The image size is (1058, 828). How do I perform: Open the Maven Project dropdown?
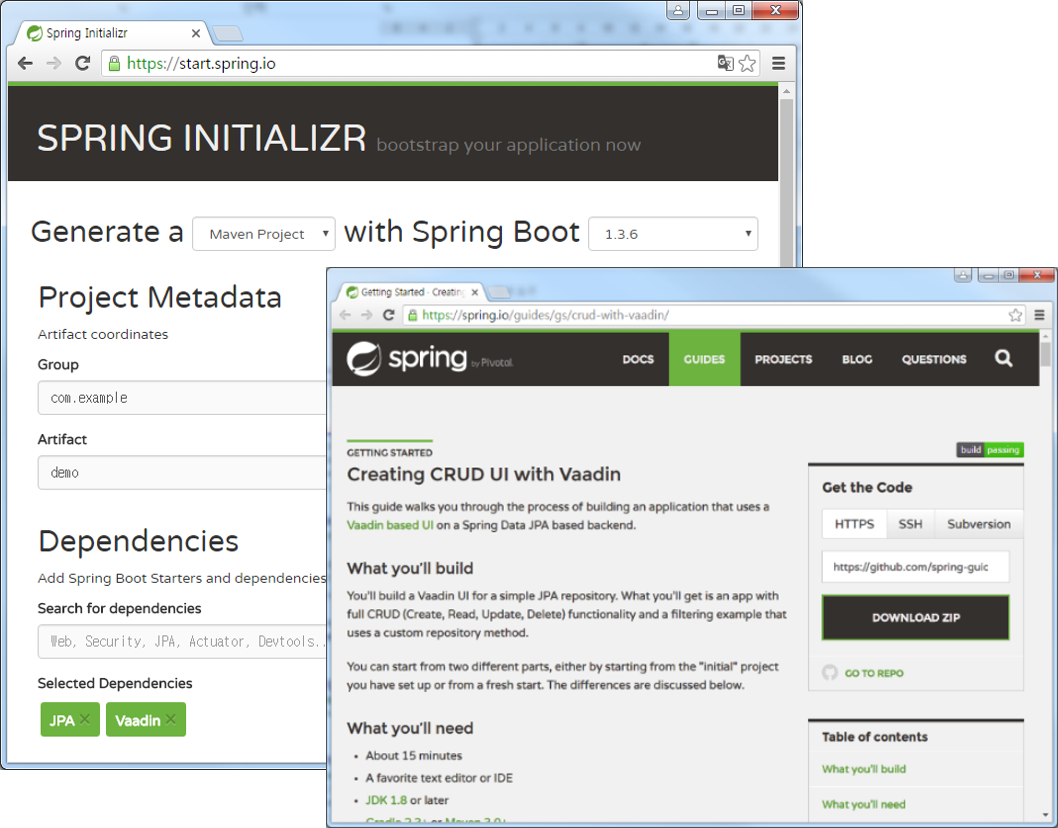click(x=264, y=234)
